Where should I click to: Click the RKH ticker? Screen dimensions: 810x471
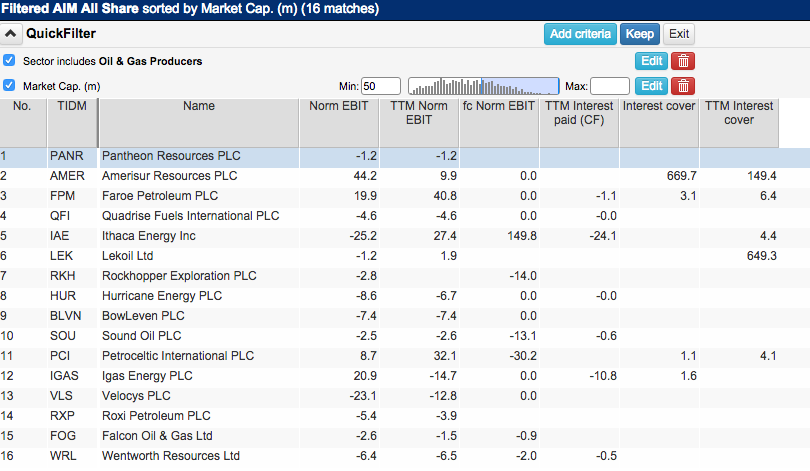63,276
